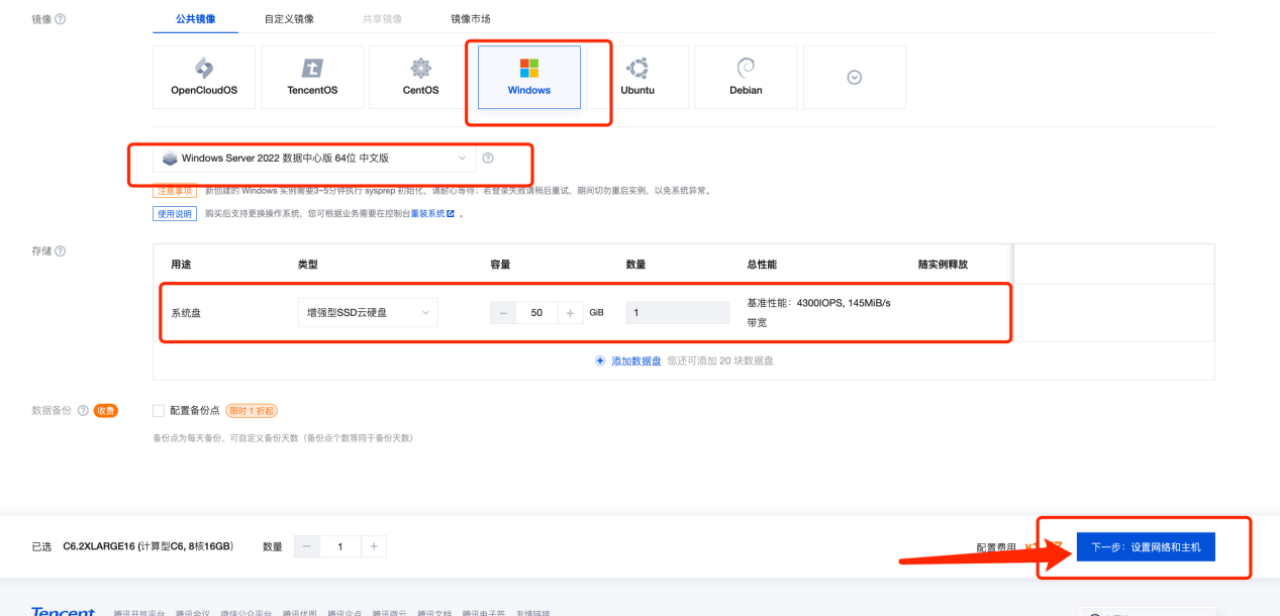Click selected C6.2XLARGE16 instance text
Screen dimensions: 1280x616
point(148,547)
